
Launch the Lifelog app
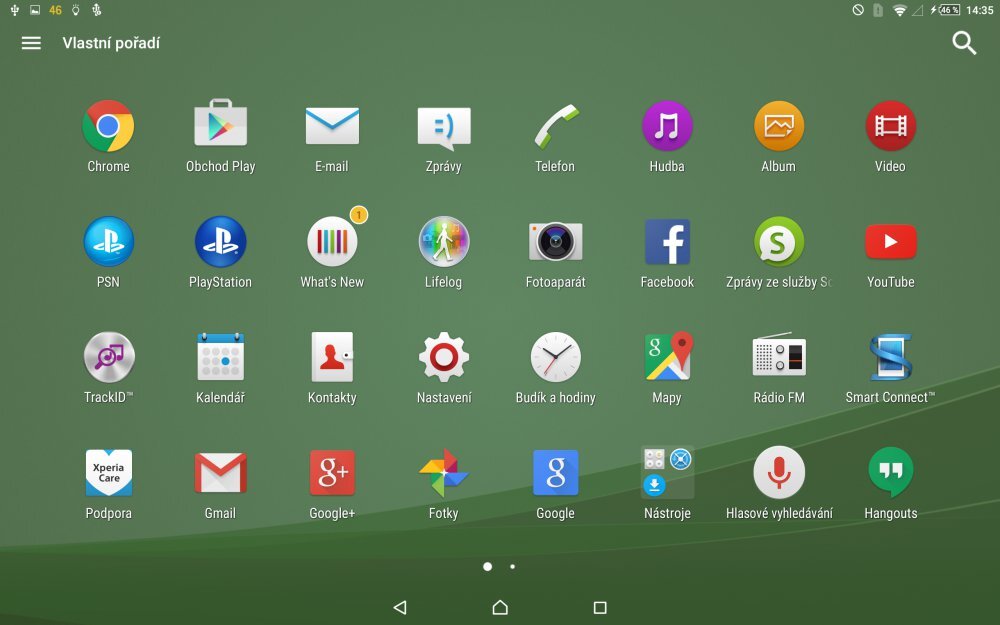click(x=444, y=242)
